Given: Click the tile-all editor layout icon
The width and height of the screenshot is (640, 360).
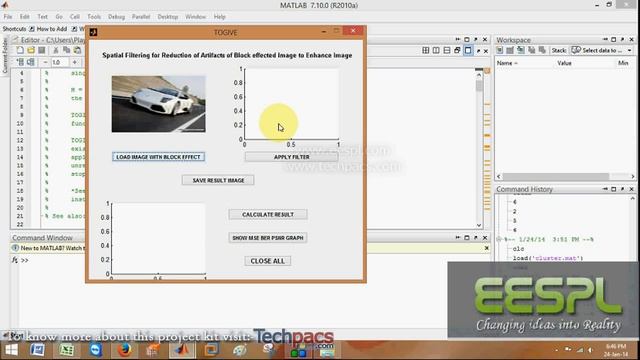Looking at the screenshot, I should pyautogui.click(x=426, y=50).
